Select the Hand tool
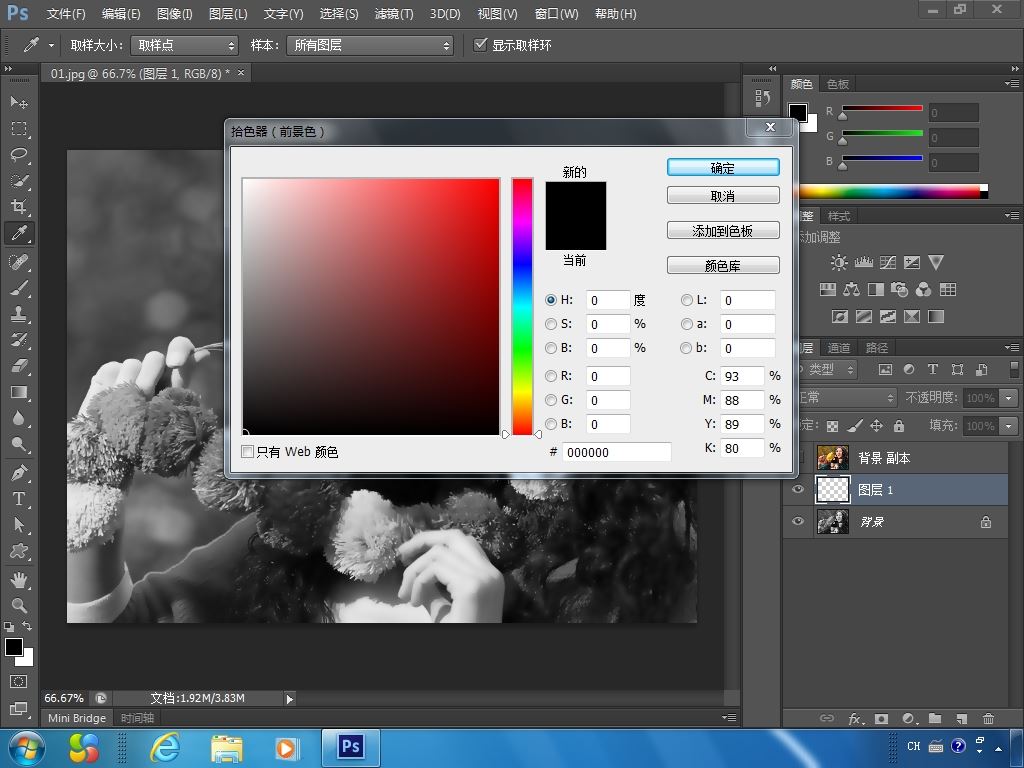The width and height of the screenshot is (1024, 768). pyautogui.click(x=19, y=579)
